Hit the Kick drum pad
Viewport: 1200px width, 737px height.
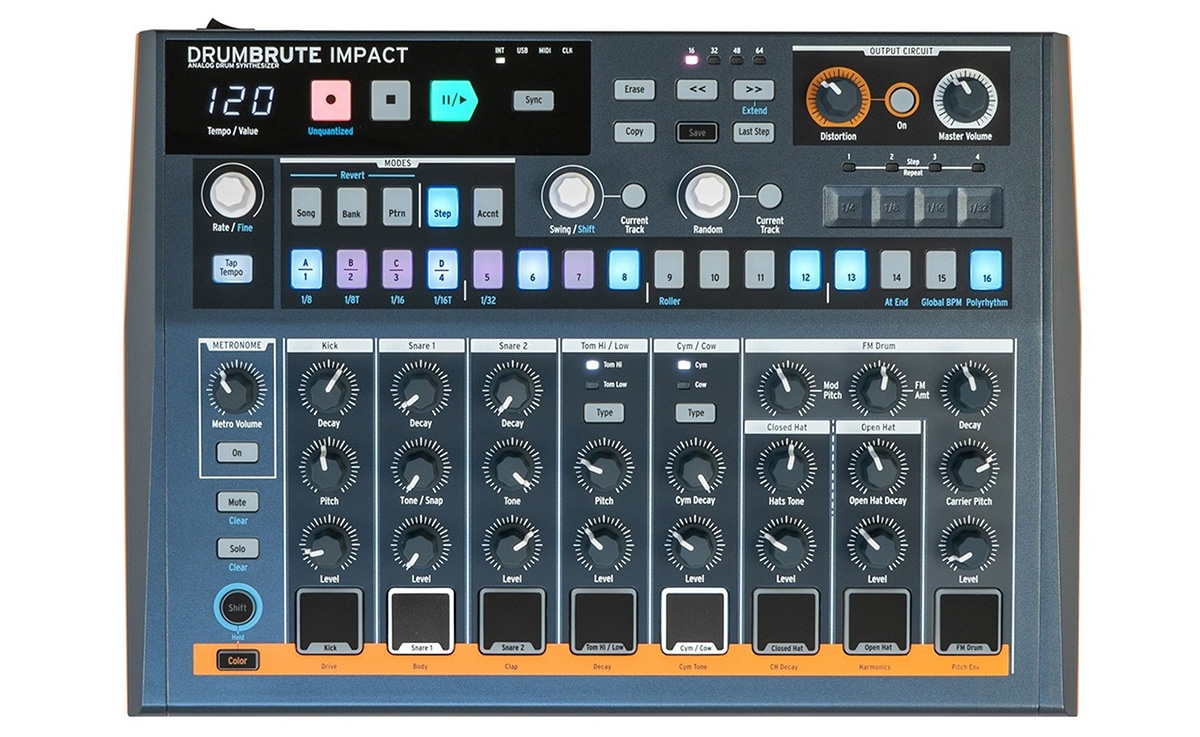(x=328, y=622)
